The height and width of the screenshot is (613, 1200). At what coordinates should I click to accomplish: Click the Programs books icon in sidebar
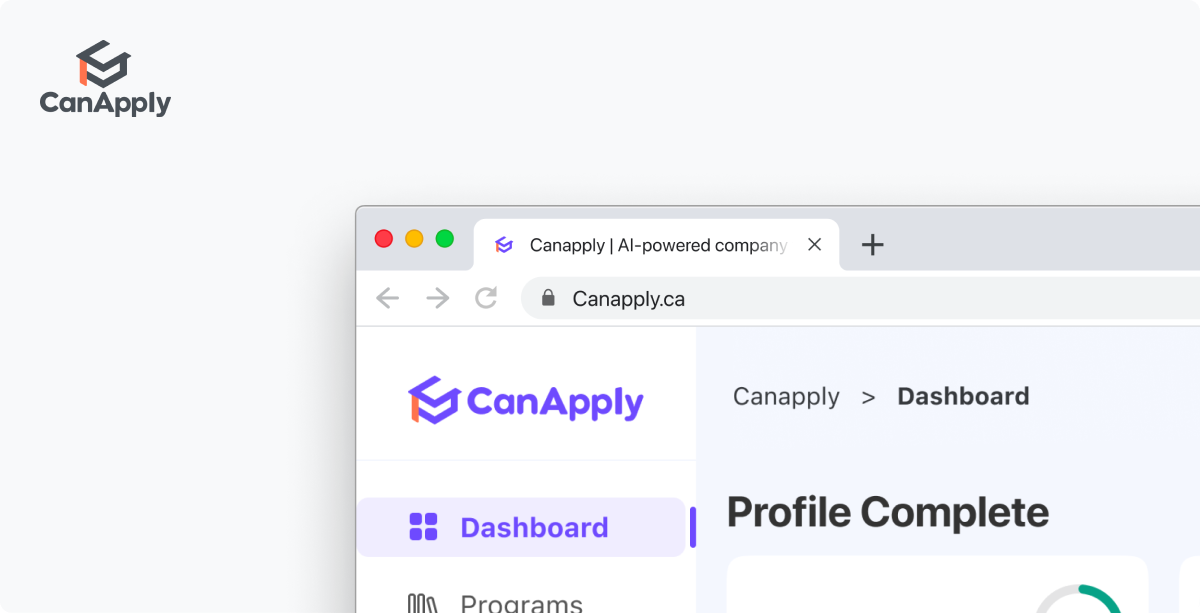(x=423, y=603)
